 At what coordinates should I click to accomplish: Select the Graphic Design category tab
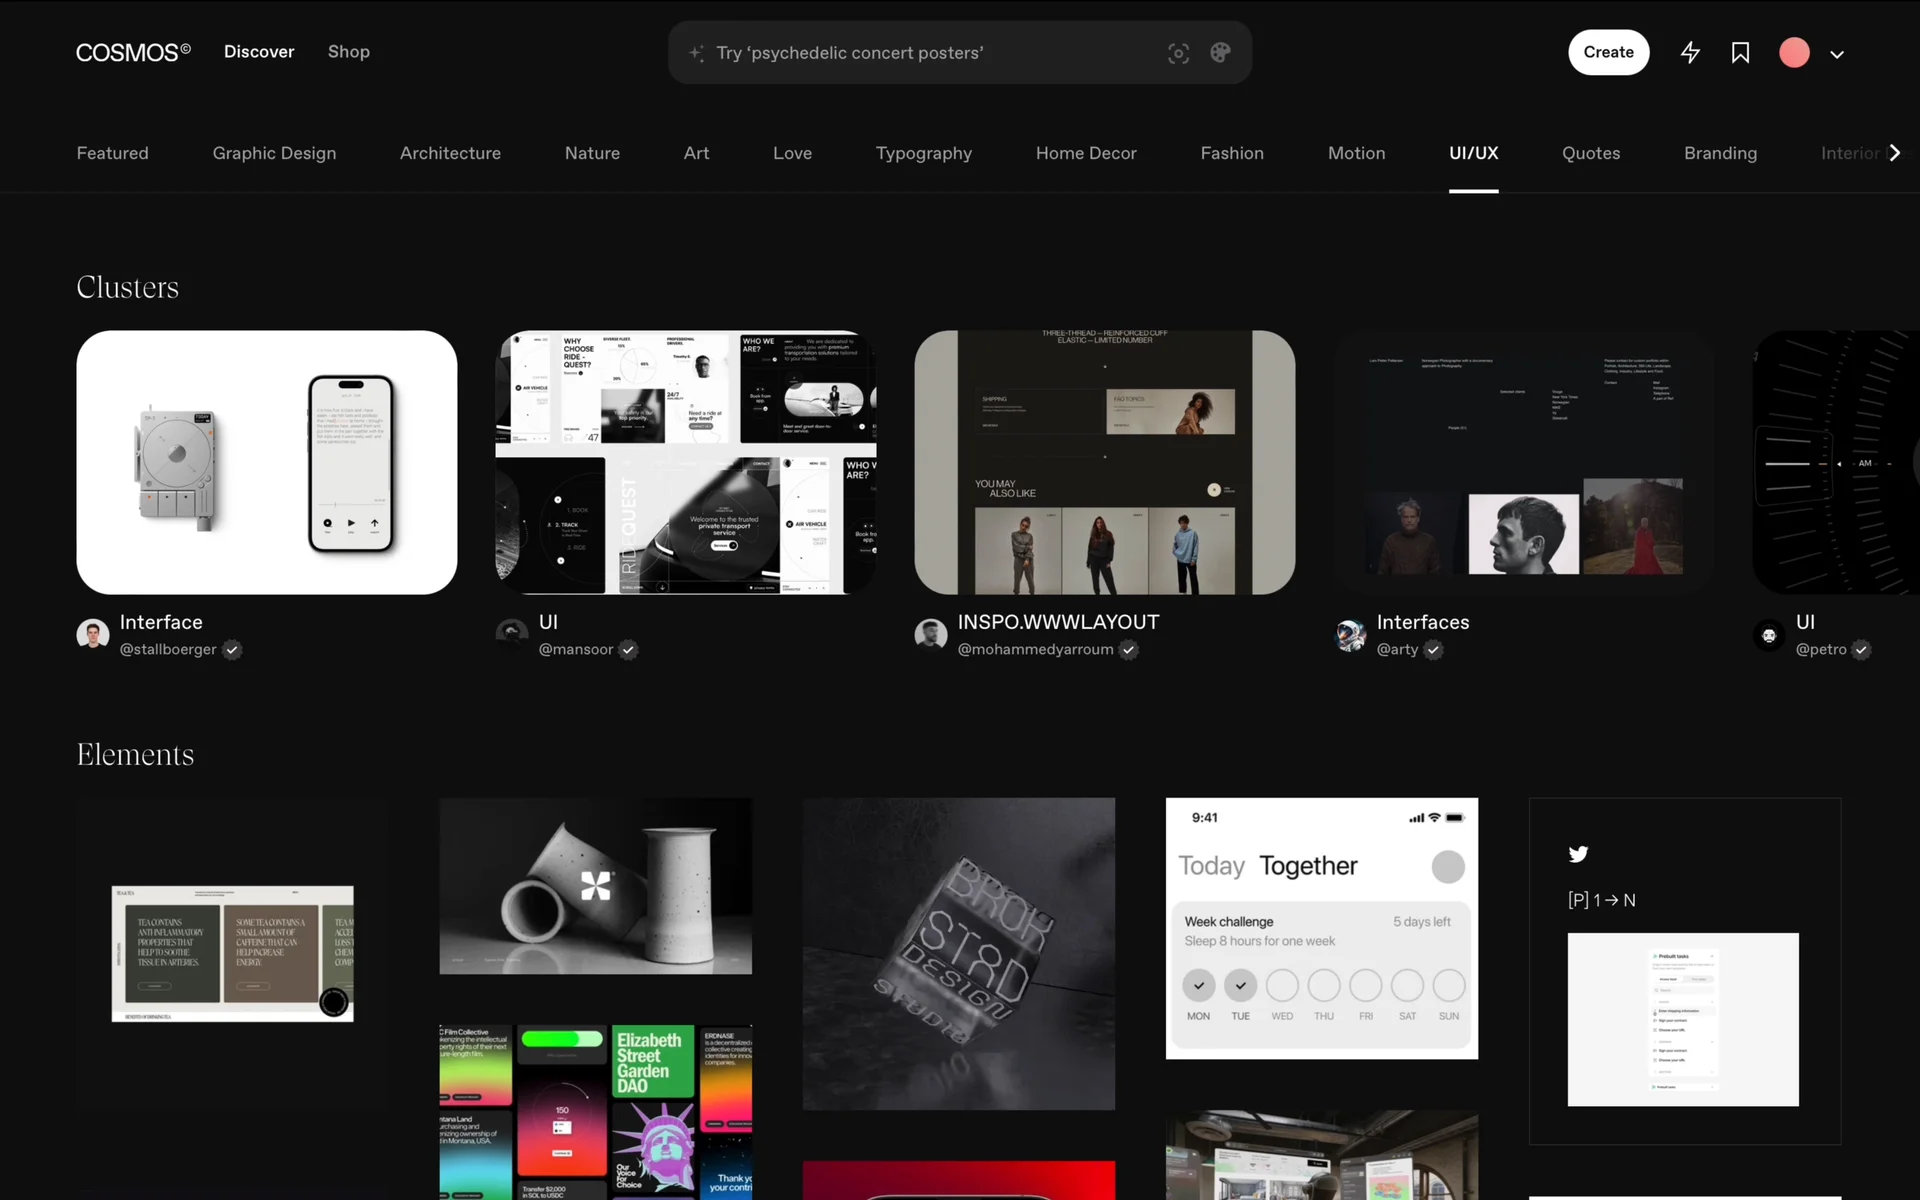(x=274, y=153)
